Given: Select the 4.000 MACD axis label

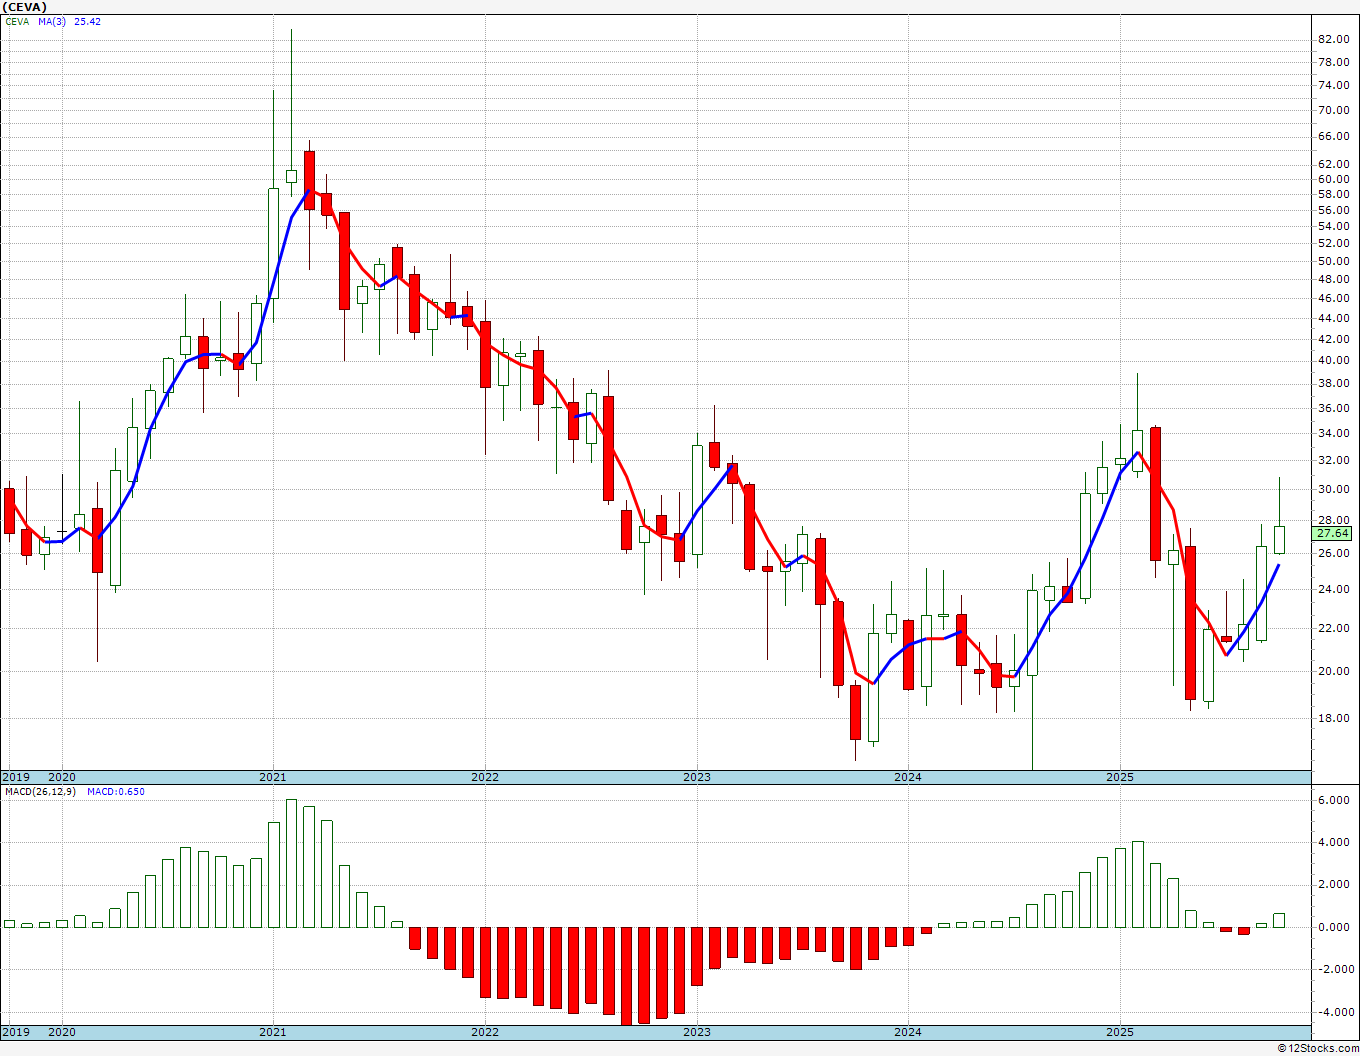Looking at the screenshot, I should (1334, 842).
